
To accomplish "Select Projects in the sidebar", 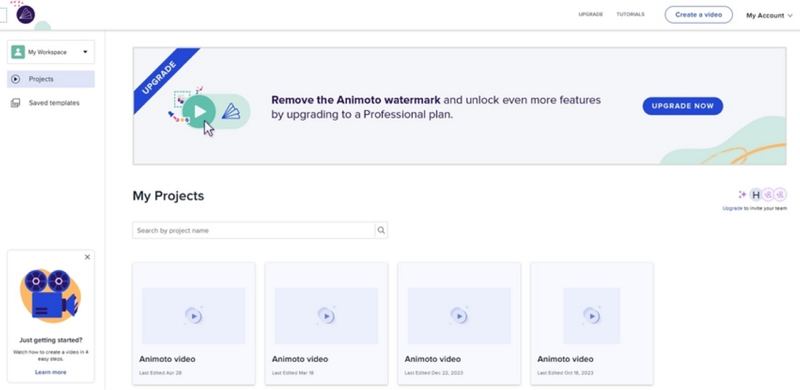I will click(x=51, y=79).
